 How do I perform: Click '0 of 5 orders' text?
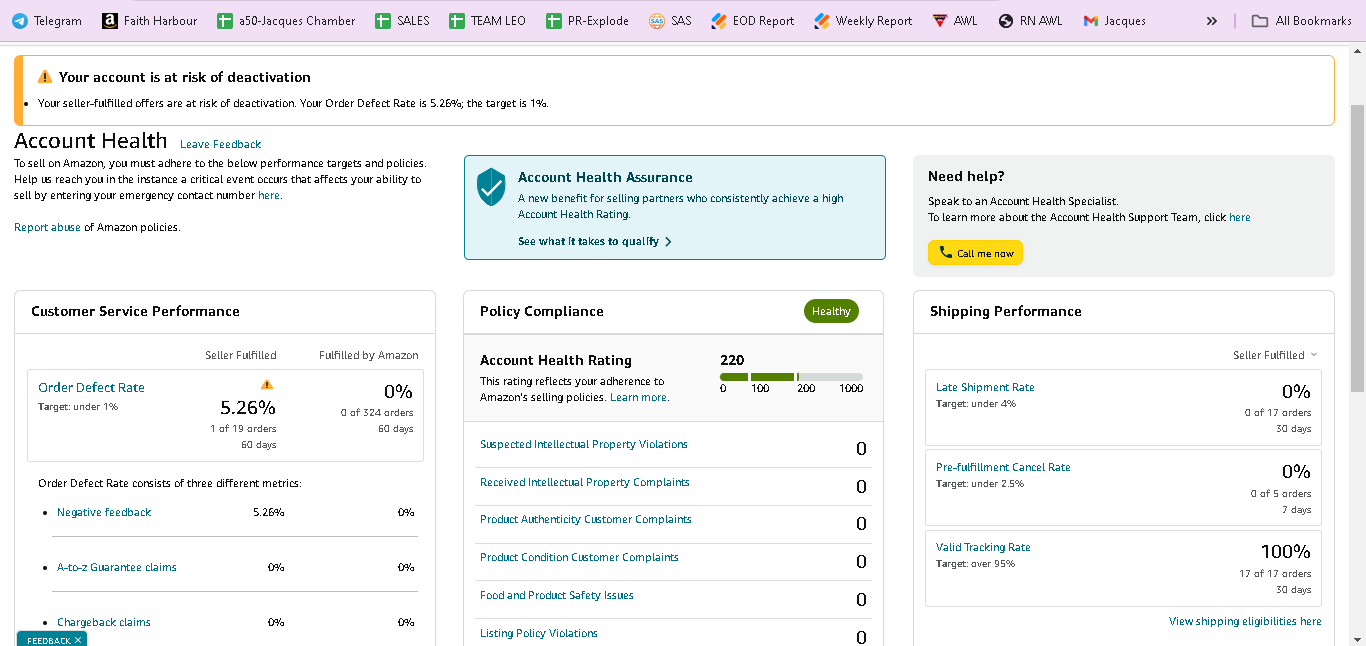pyautogui.click(x=1280, y=493)
